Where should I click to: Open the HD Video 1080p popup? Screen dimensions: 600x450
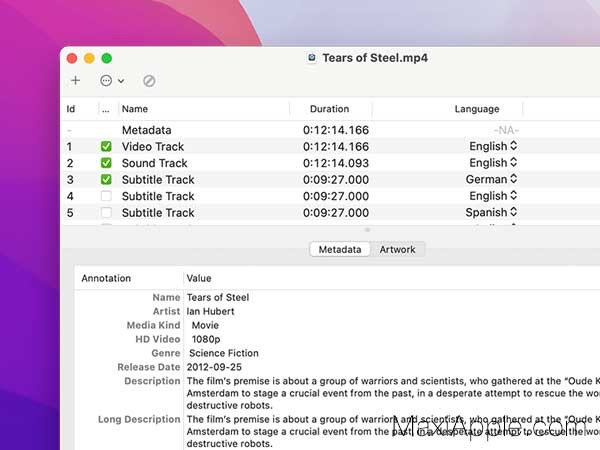(206, 339)
